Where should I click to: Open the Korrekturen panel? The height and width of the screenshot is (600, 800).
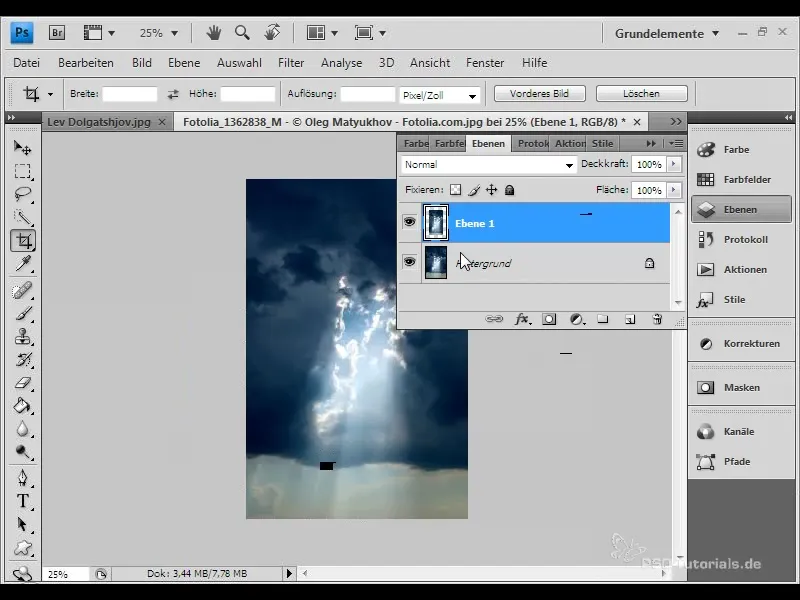click(x=741, y=344)
